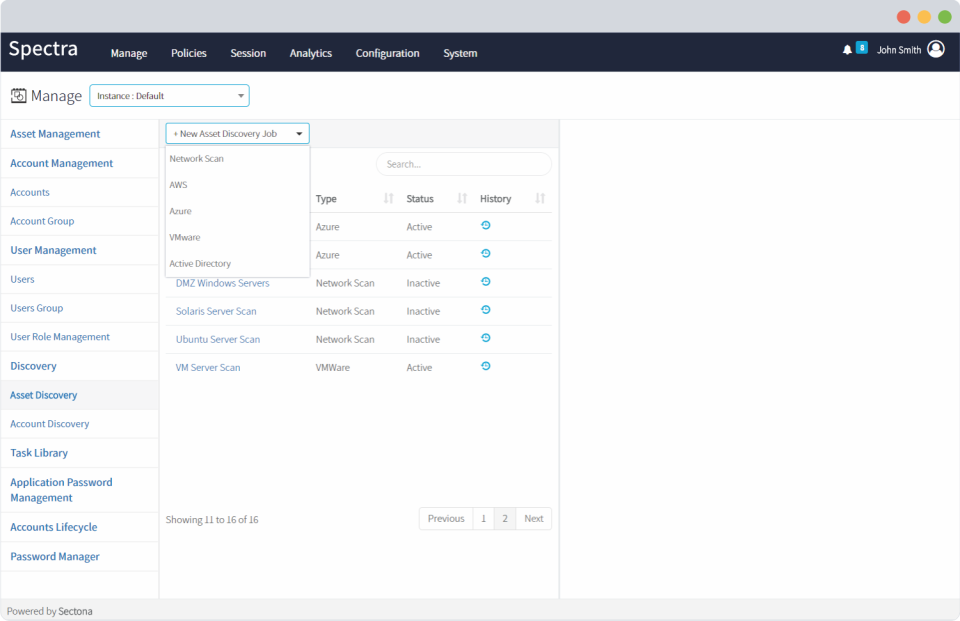View run history for VM Server Scan
The image size is (960, 621).
486,366
